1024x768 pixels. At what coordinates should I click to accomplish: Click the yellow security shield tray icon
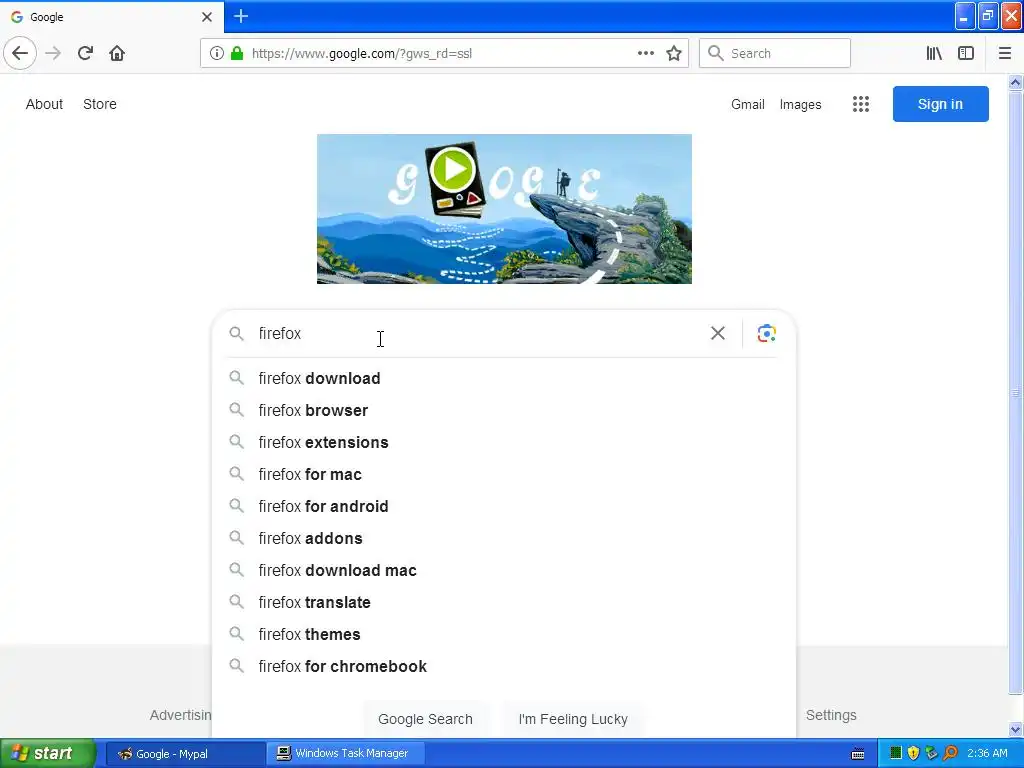[914, 753]
